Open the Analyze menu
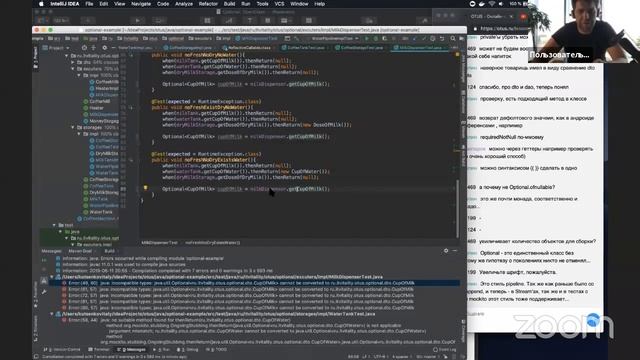This screenshot has height=360, width=640. [184, 4]
